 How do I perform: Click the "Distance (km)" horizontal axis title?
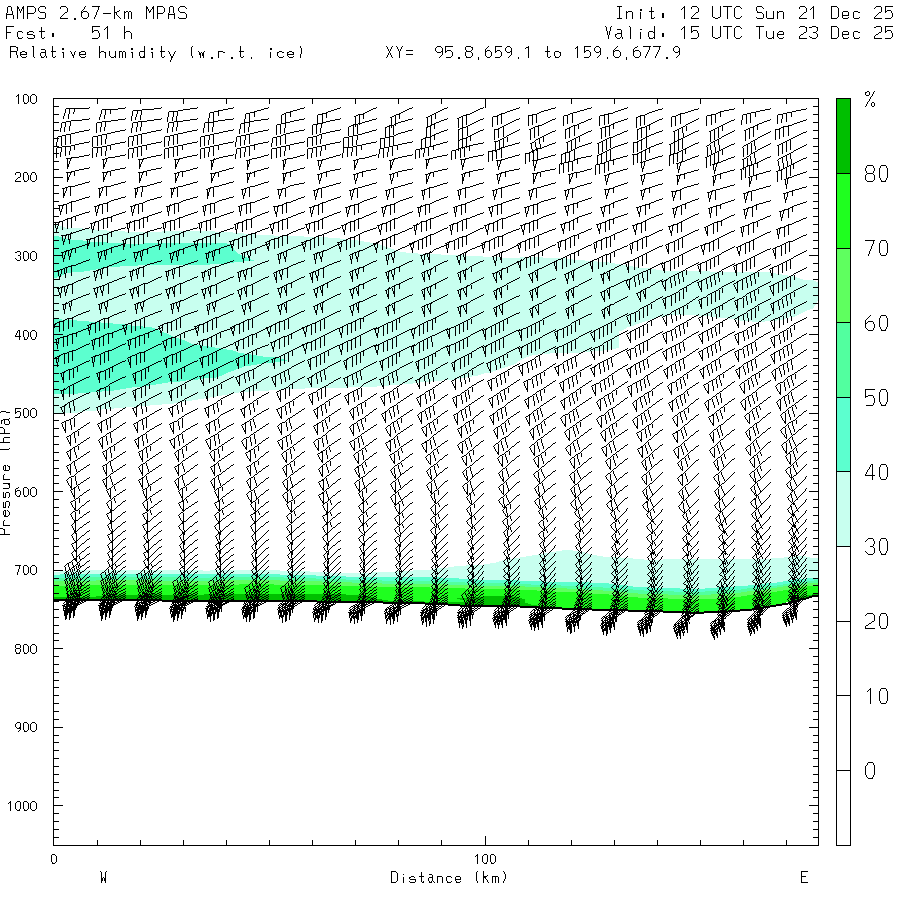click(448, 878)
